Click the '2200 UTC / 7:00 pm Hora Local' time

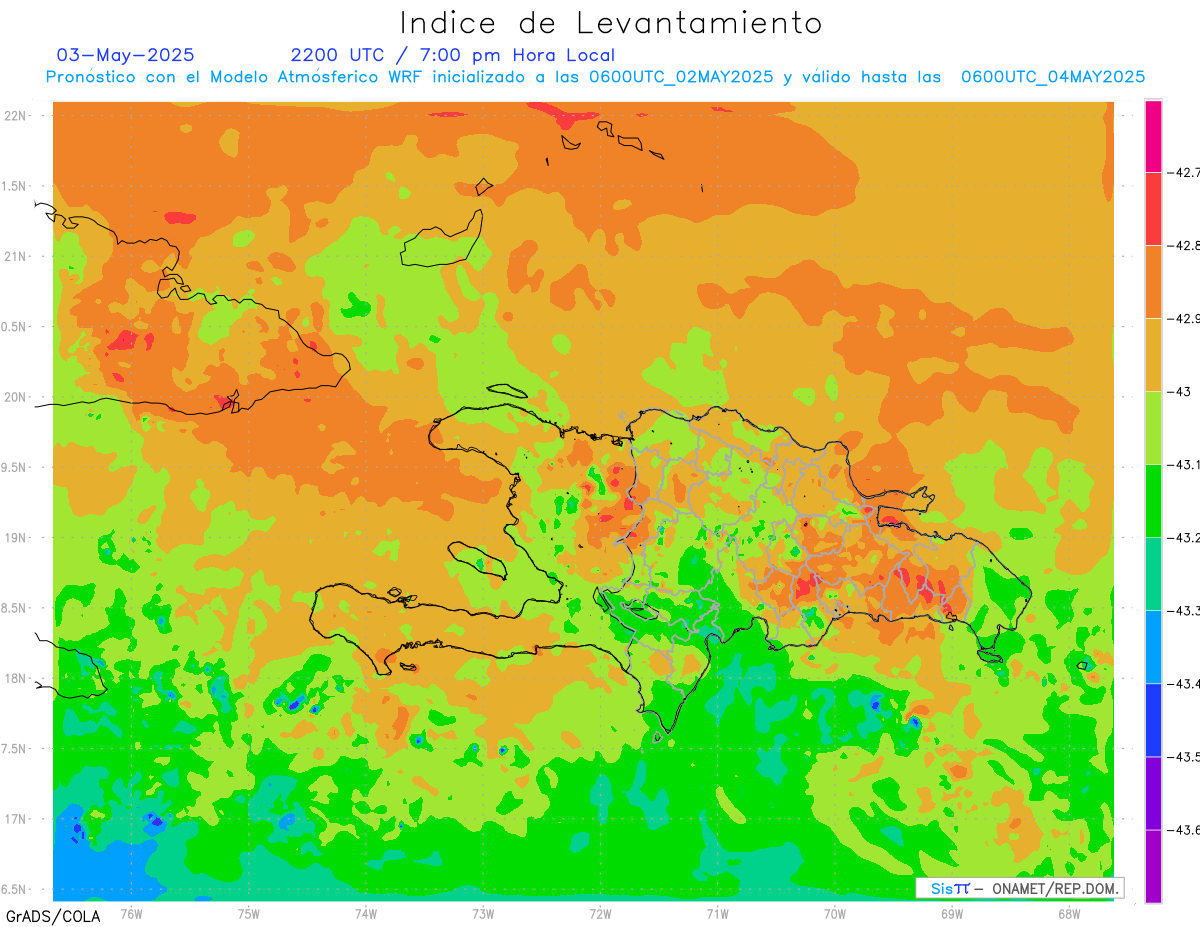coord(453,55)
